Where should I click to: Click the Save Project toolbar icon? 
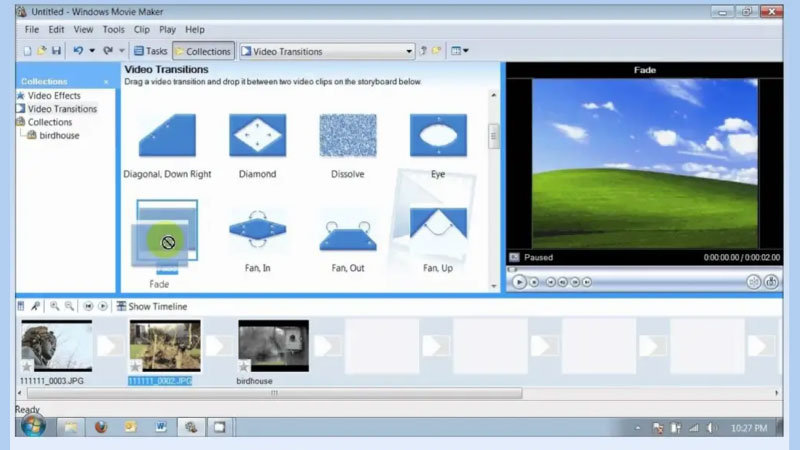(56, 51)
